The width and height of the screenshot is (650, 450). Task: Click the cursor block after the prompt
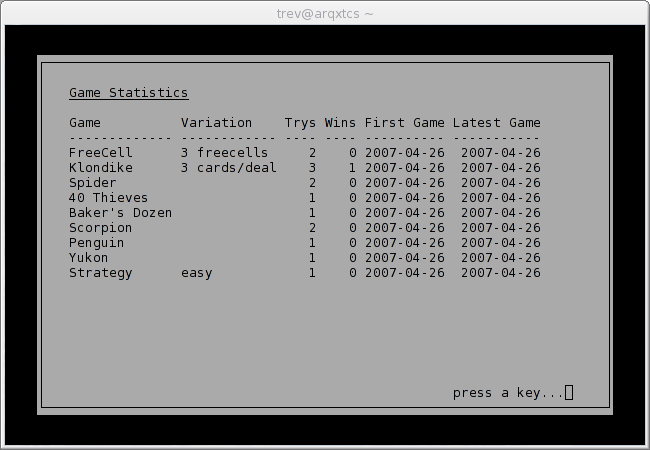tap(569, 393)
